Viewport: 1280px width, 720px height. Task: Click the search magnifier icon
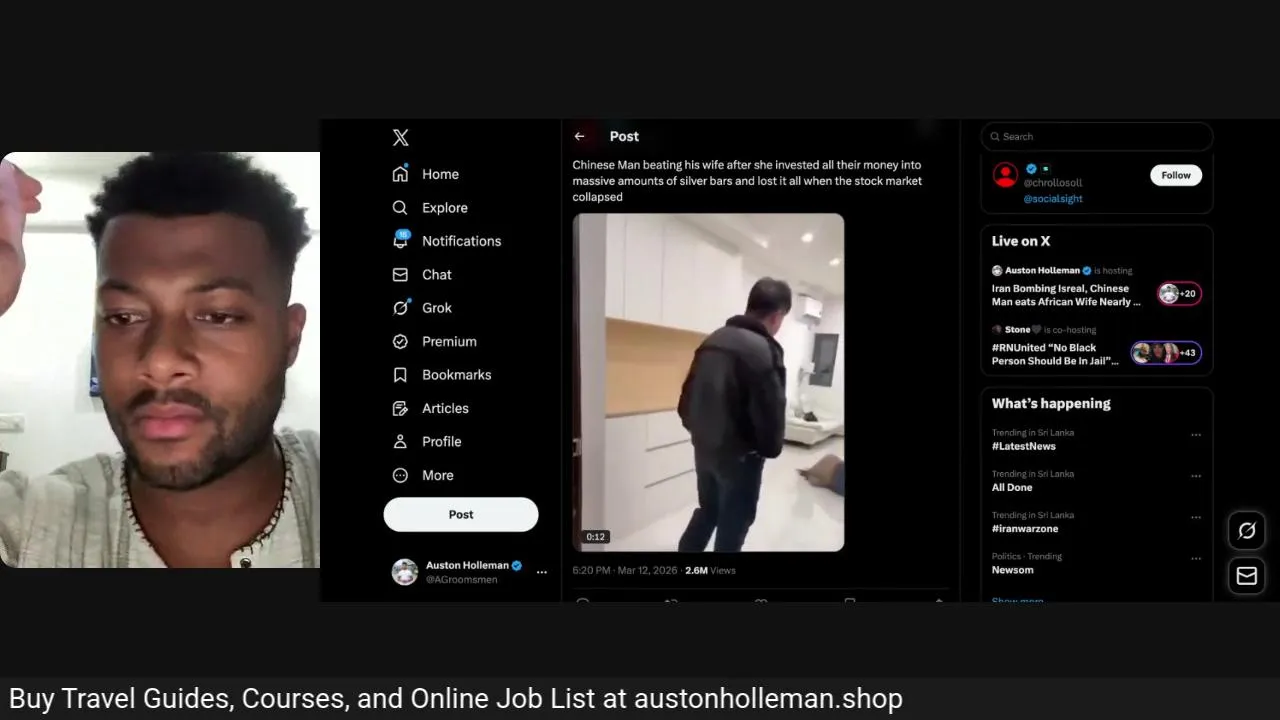click(x=995, y=136)
